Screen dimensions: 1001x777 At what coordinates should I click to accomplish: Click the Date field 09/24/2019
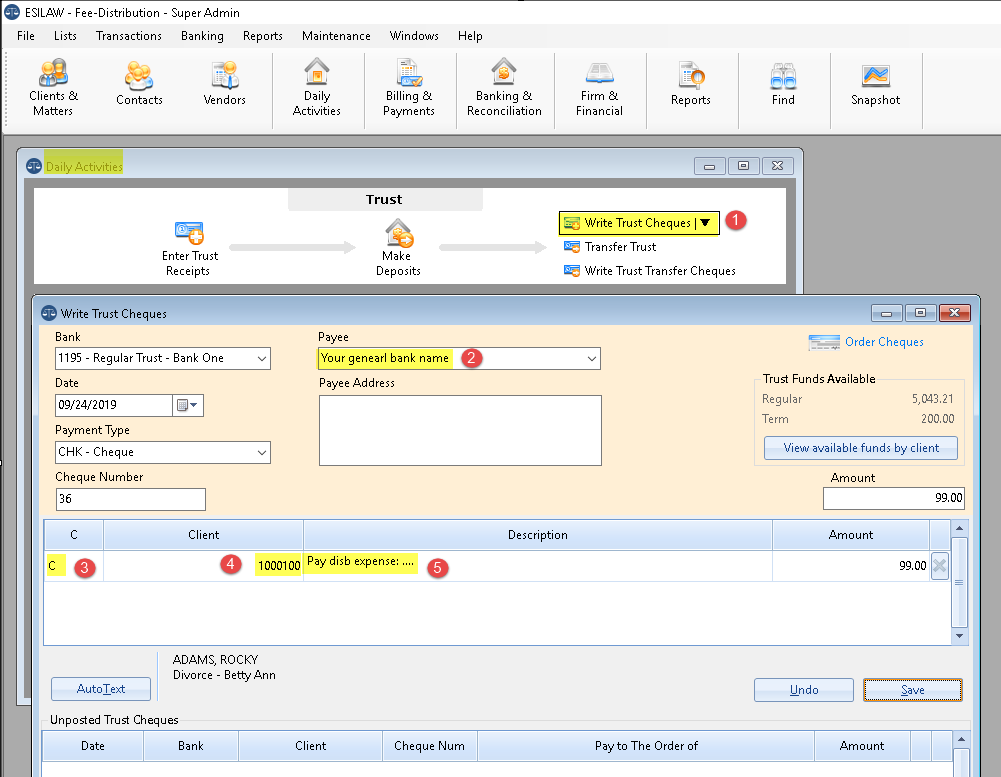[x=114, y=405]
